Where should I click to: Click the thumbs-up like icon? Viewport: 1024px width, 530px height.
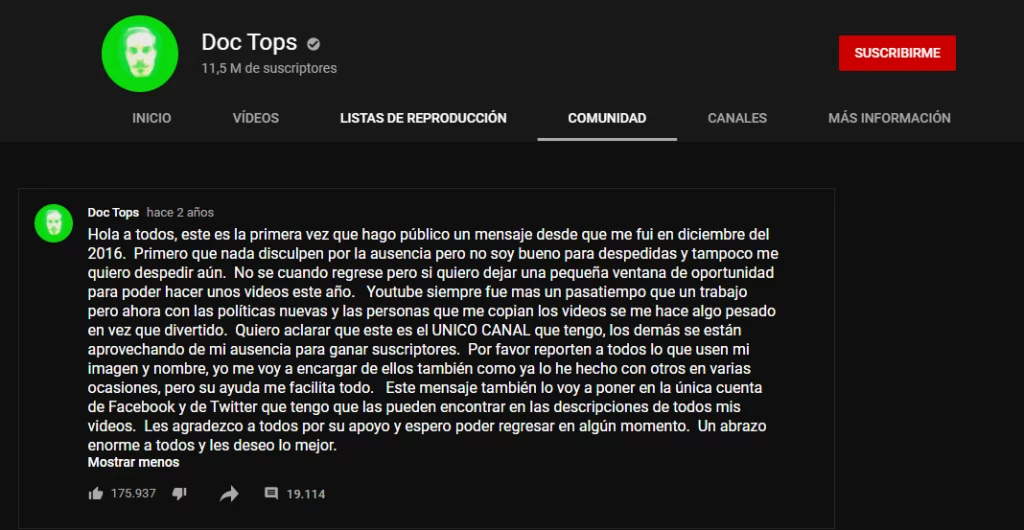pyautogui.click(x=95, y=494)
